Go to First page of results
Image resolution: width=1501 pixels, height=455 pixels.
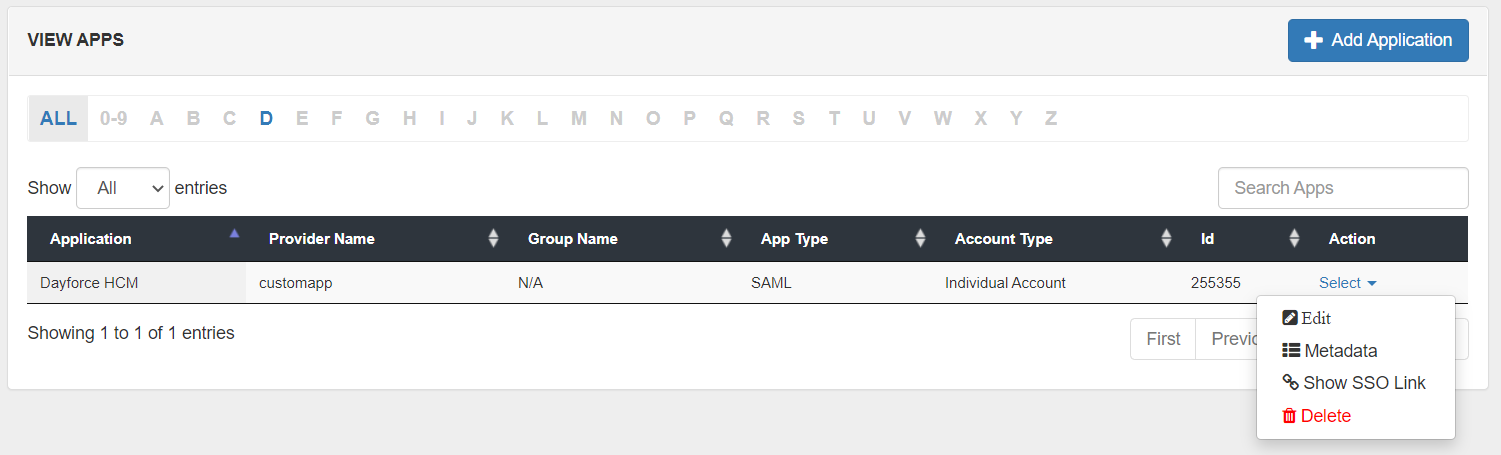click(x=1163, y=339)
